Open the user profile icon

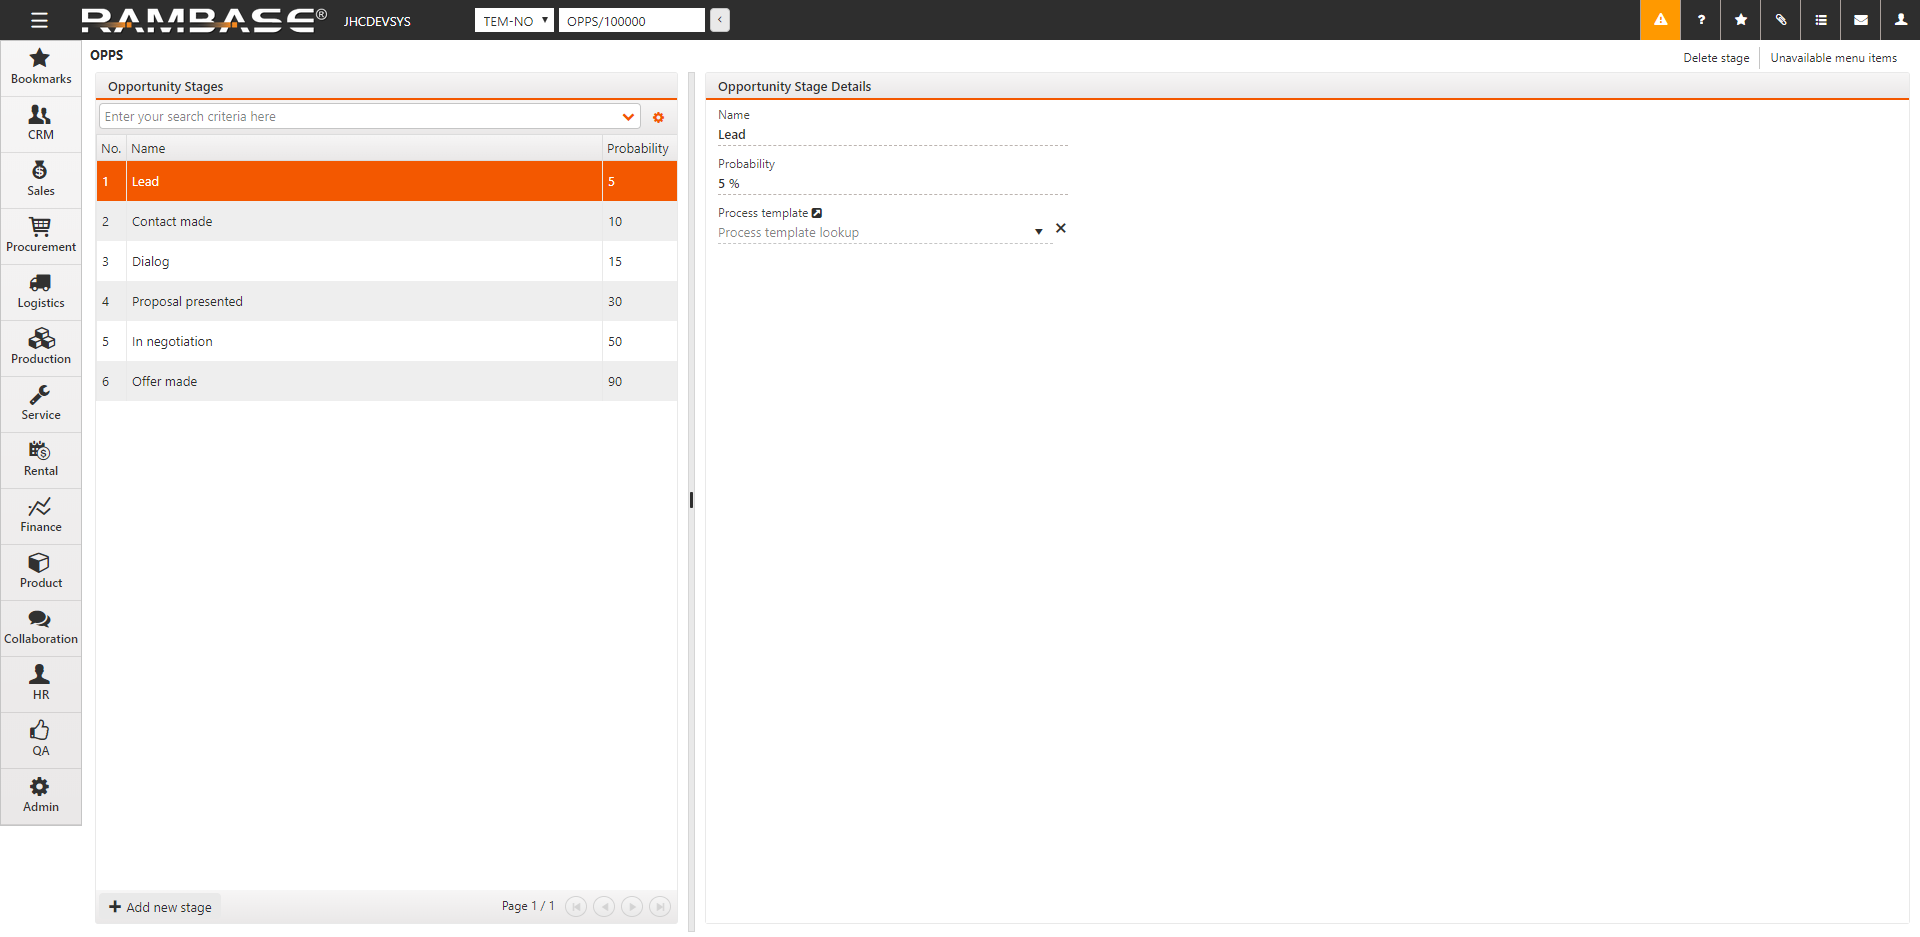tap(1901, 20)
